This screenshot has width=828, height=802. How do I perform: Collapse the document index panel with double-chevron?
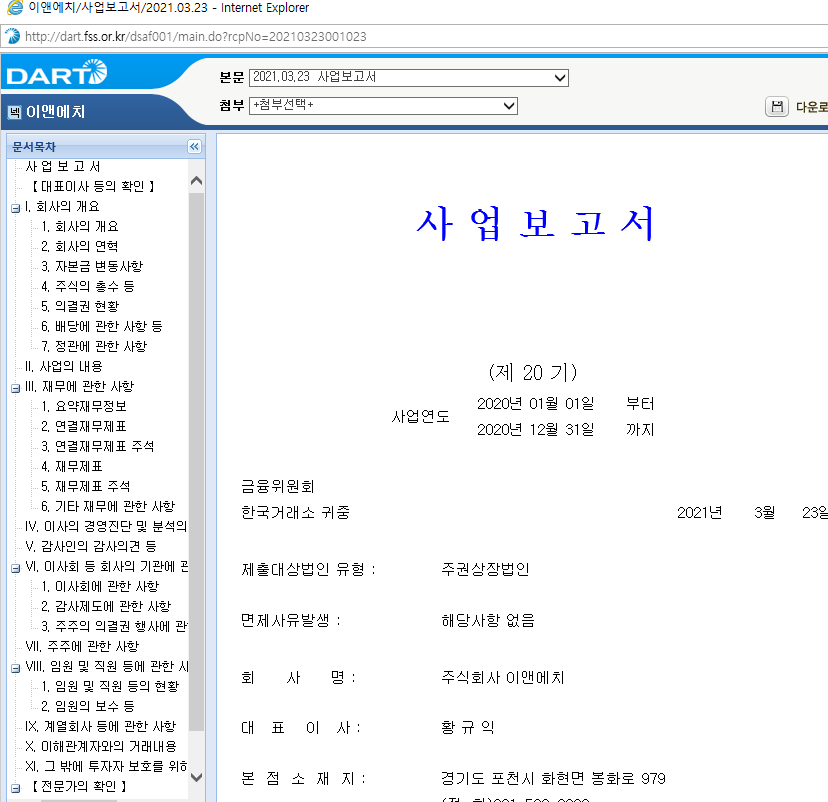pos(194,146)
